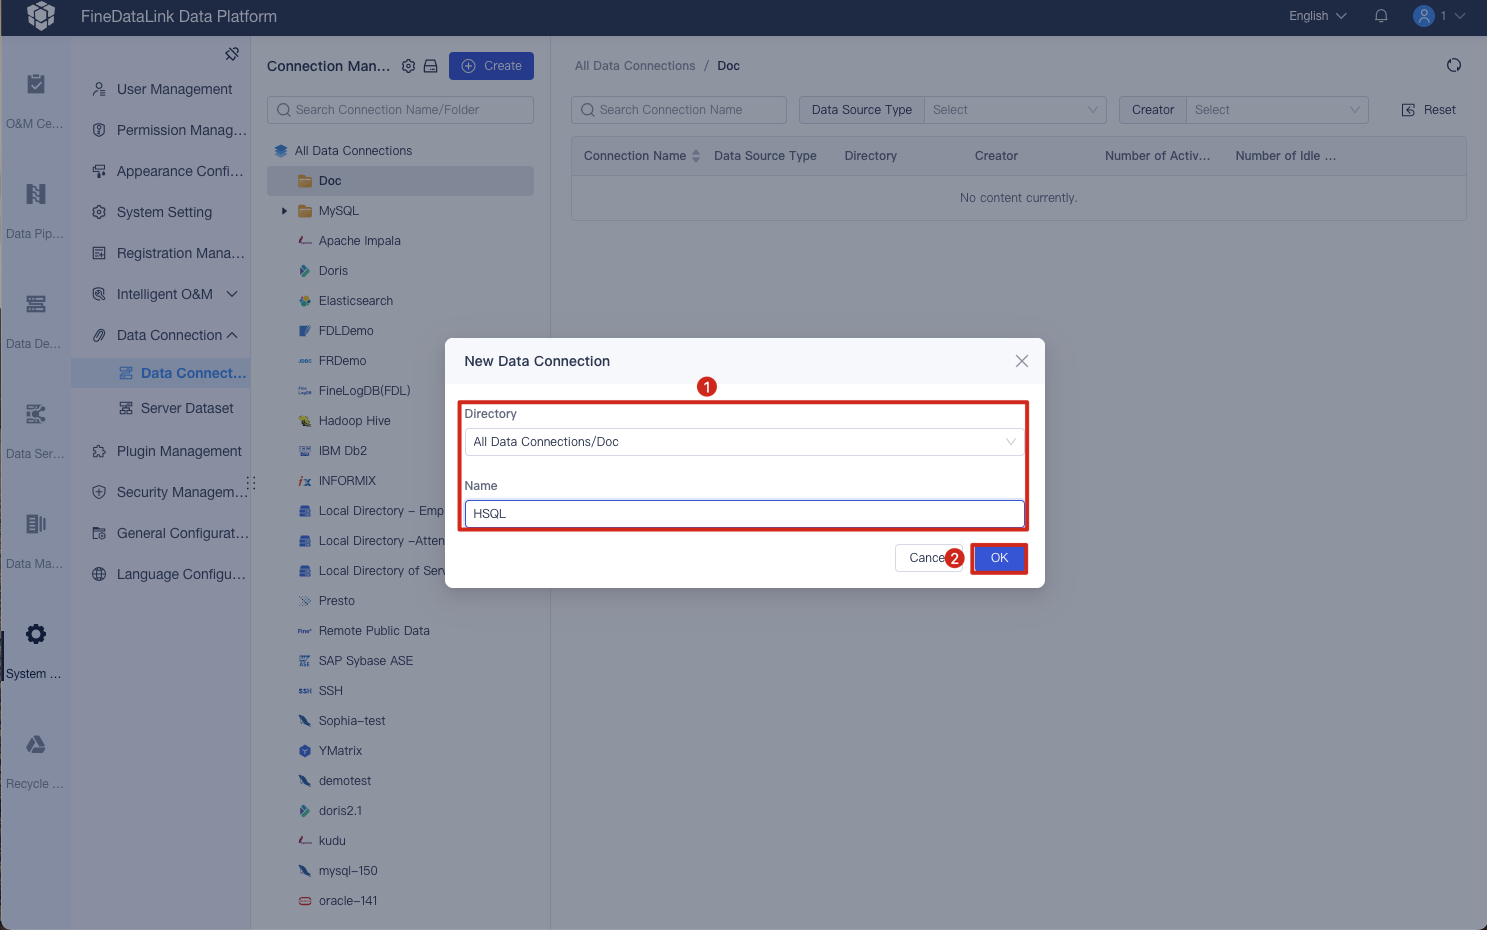1487x930 pixels.
Task: Open the O&M Center module
Action: pyautogui.click(x=35, y=95)
